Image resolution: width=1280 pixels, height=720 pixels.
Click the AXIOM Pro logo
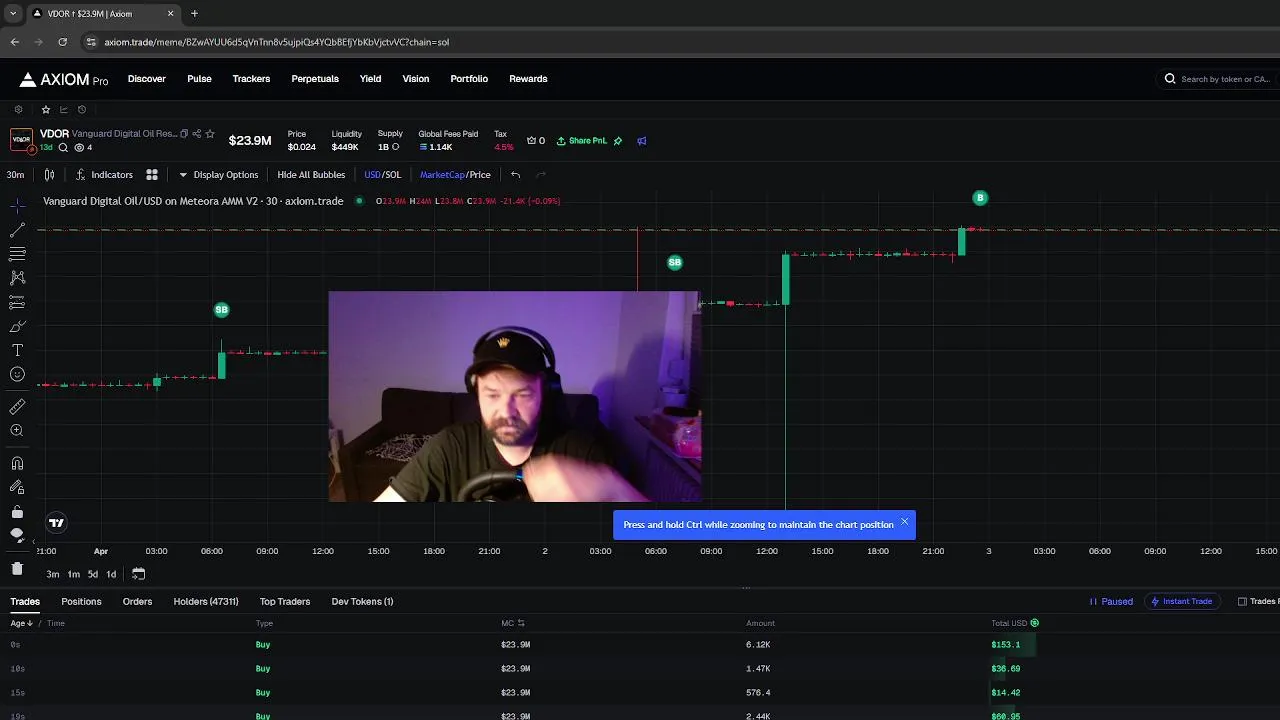(64, 79)
